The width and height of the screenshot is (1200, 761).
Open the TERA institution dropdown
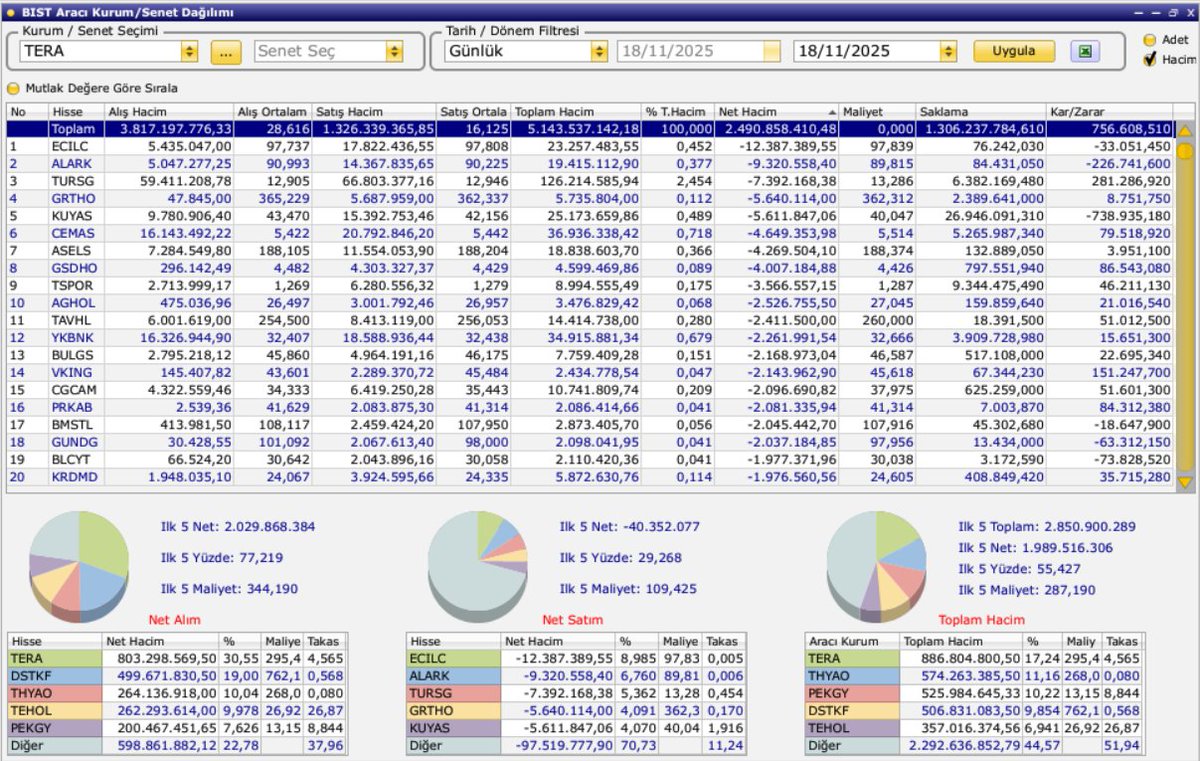tap(190, 51)
